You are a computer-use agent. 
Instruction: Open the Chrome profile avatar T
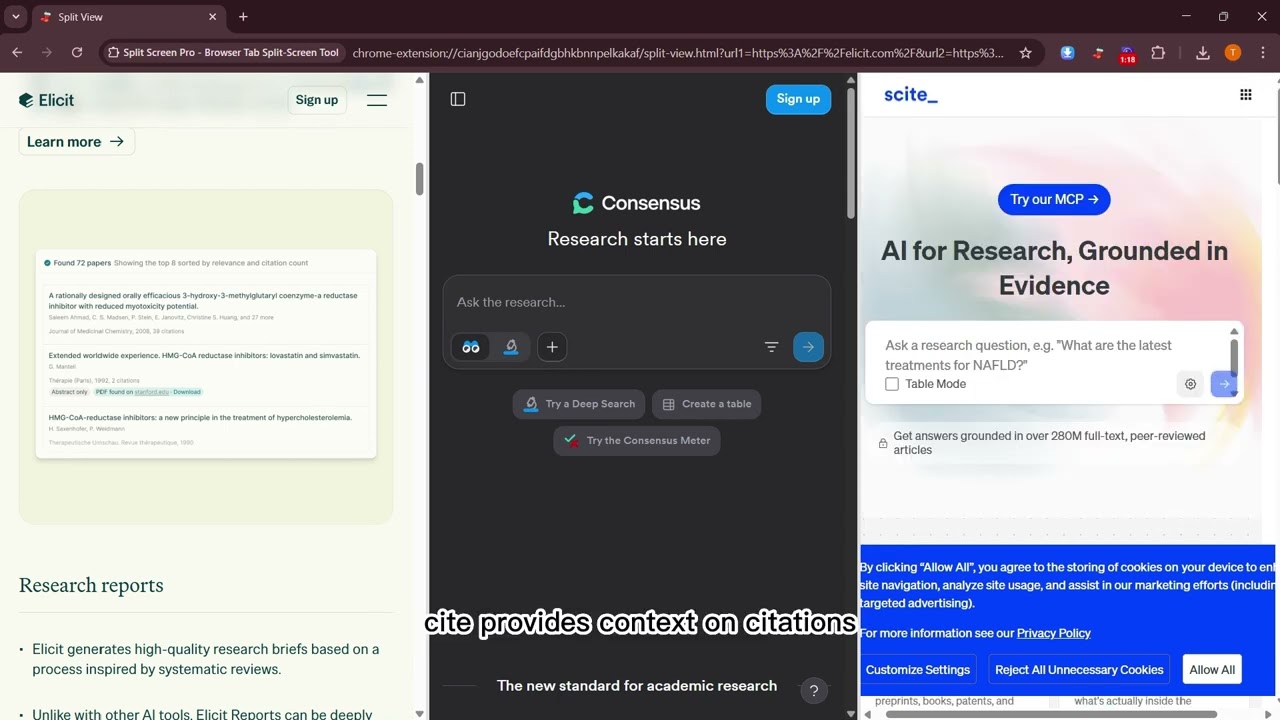click(x=1233, y=53)
